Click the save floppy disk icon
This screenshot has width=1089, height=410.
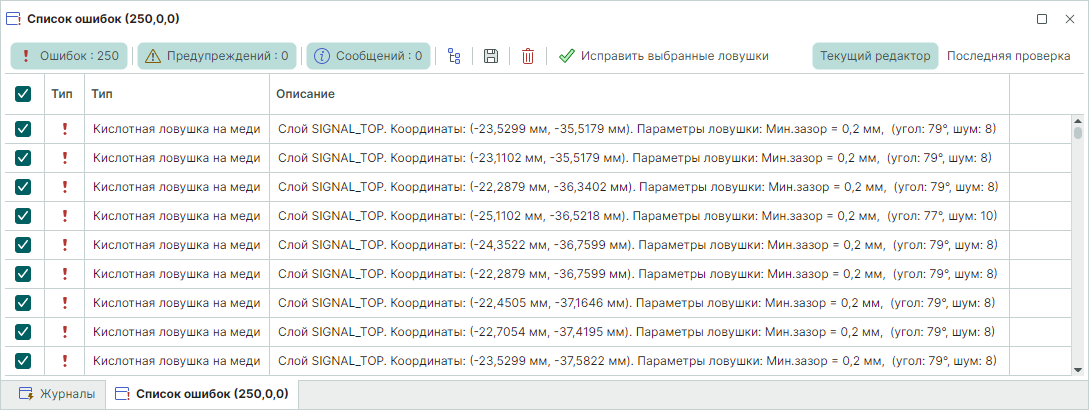[491, 56]
